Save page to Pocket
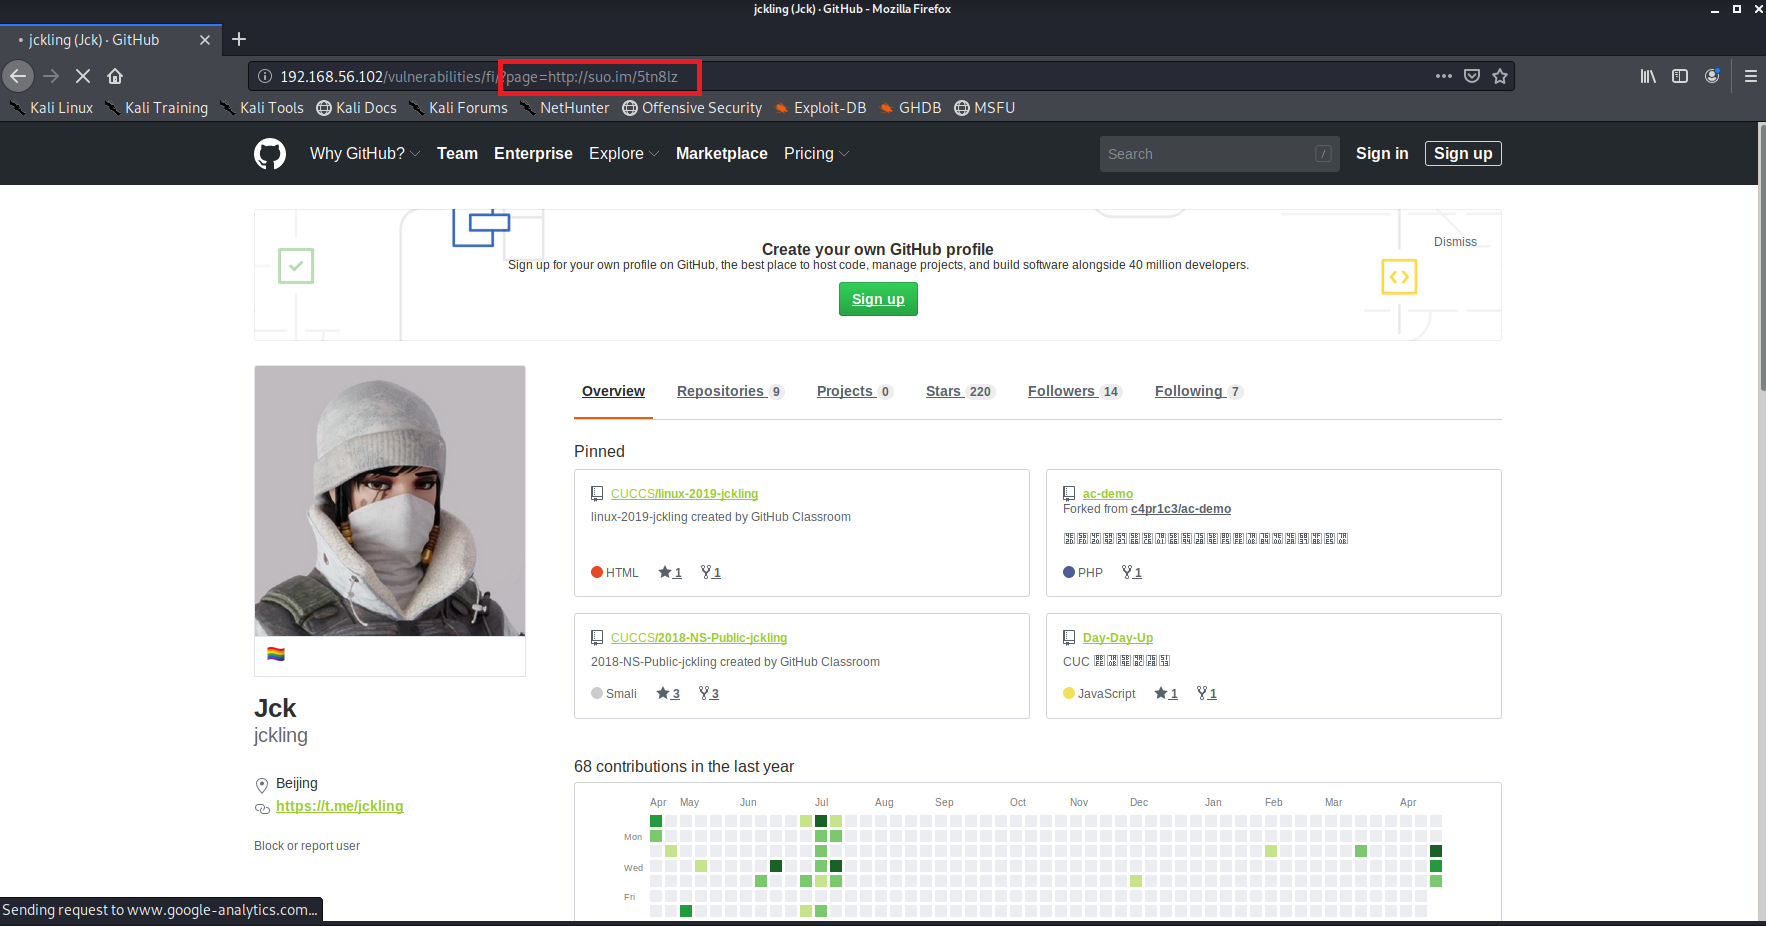This screenshot has height=926, width=1766. click(1471, 76)
